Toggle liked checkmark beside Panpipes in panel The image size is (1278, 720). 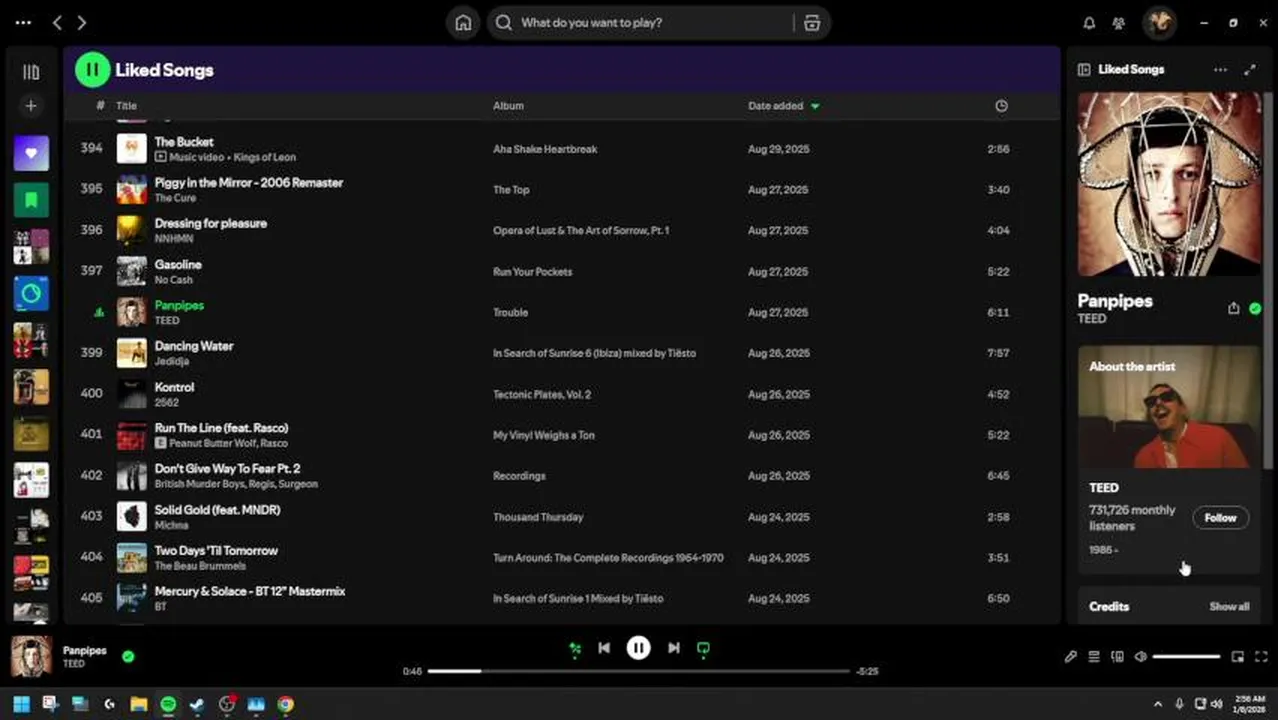(x=1255, y=309)
